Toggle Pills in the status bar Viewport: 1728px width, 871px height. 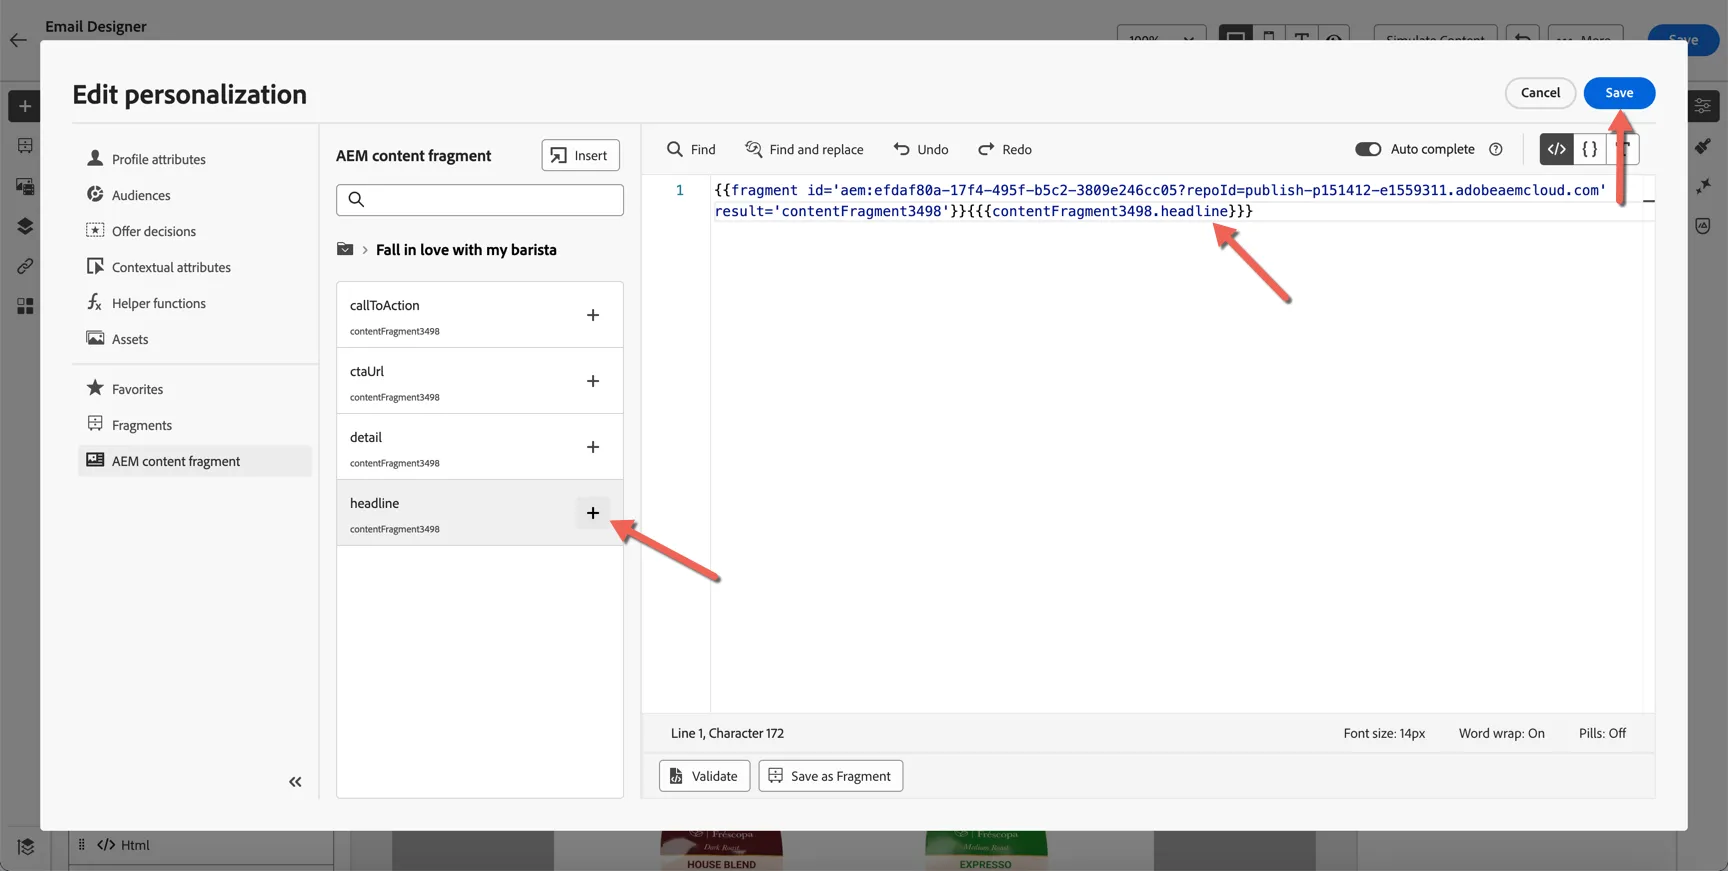tap(1602, 733)
